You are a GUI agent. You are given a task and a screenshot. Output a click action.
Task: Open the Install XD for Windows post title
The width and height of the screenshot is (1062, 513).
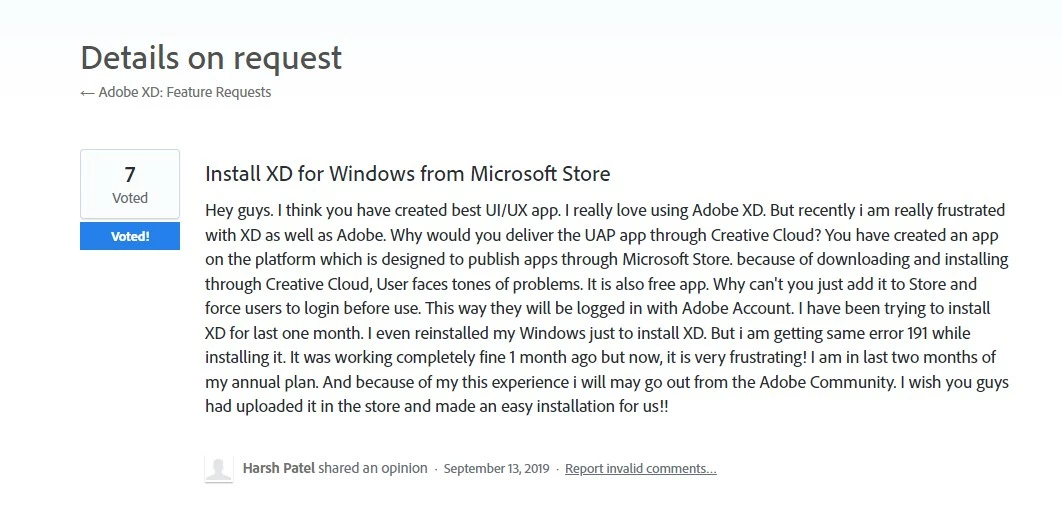[x=407, y=173]
